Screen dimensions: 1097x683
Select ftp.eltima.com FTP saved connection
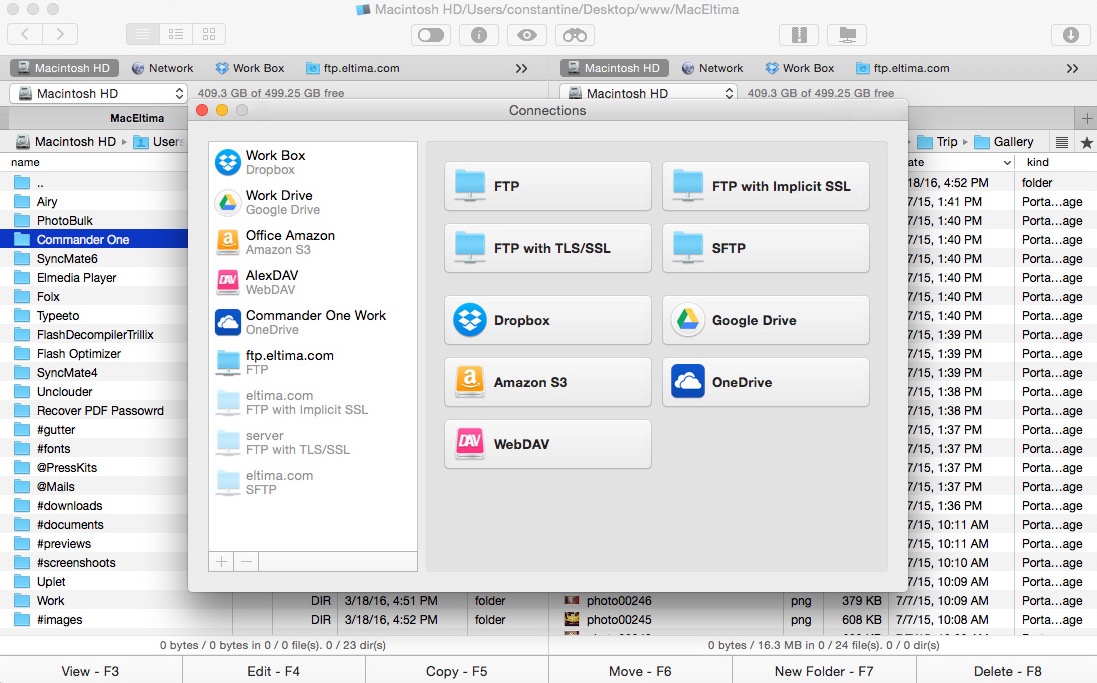(x=313, y=362)
